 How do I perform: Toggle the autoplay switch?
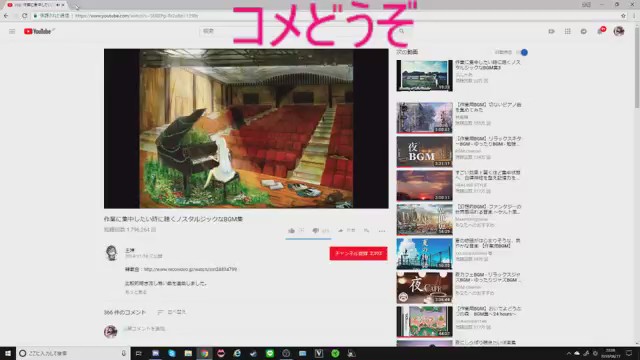point(522,52)
